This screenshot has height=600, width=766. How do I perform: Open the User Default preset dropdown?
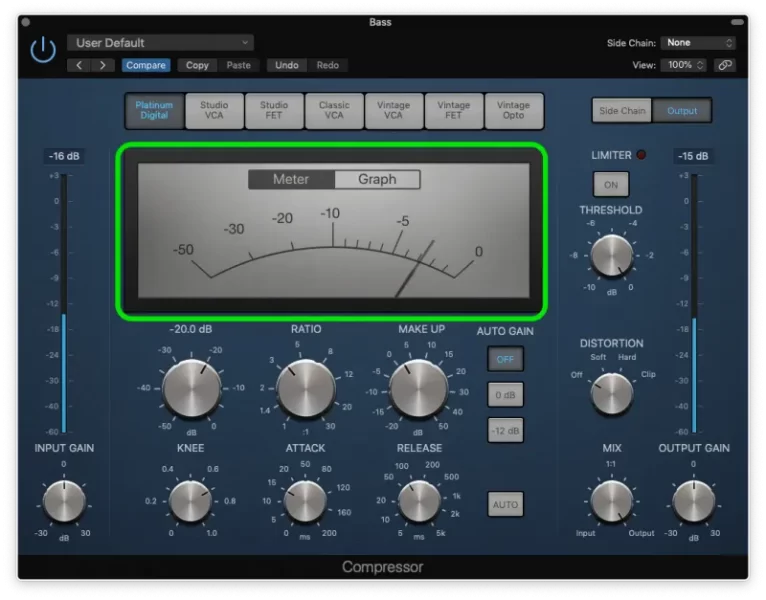(x=160, y=43)
